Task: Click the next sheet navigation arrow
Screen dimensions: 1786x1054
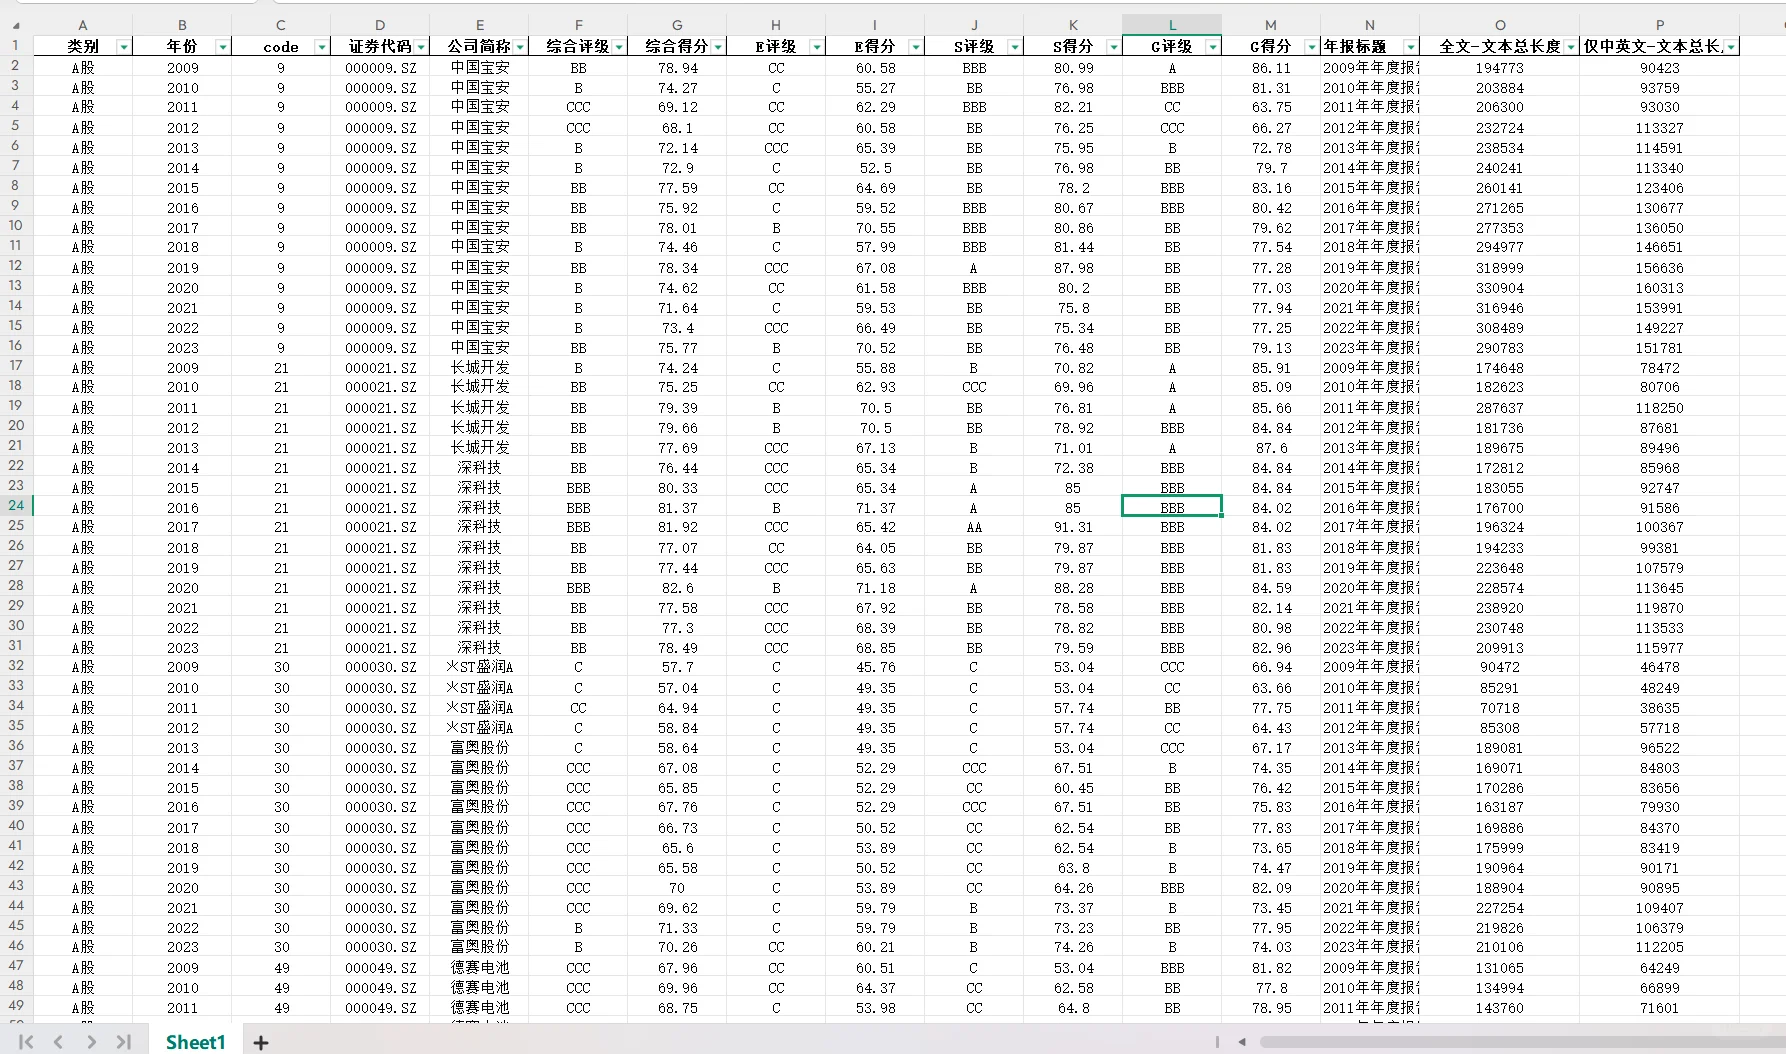Action: click(90, 1042)
